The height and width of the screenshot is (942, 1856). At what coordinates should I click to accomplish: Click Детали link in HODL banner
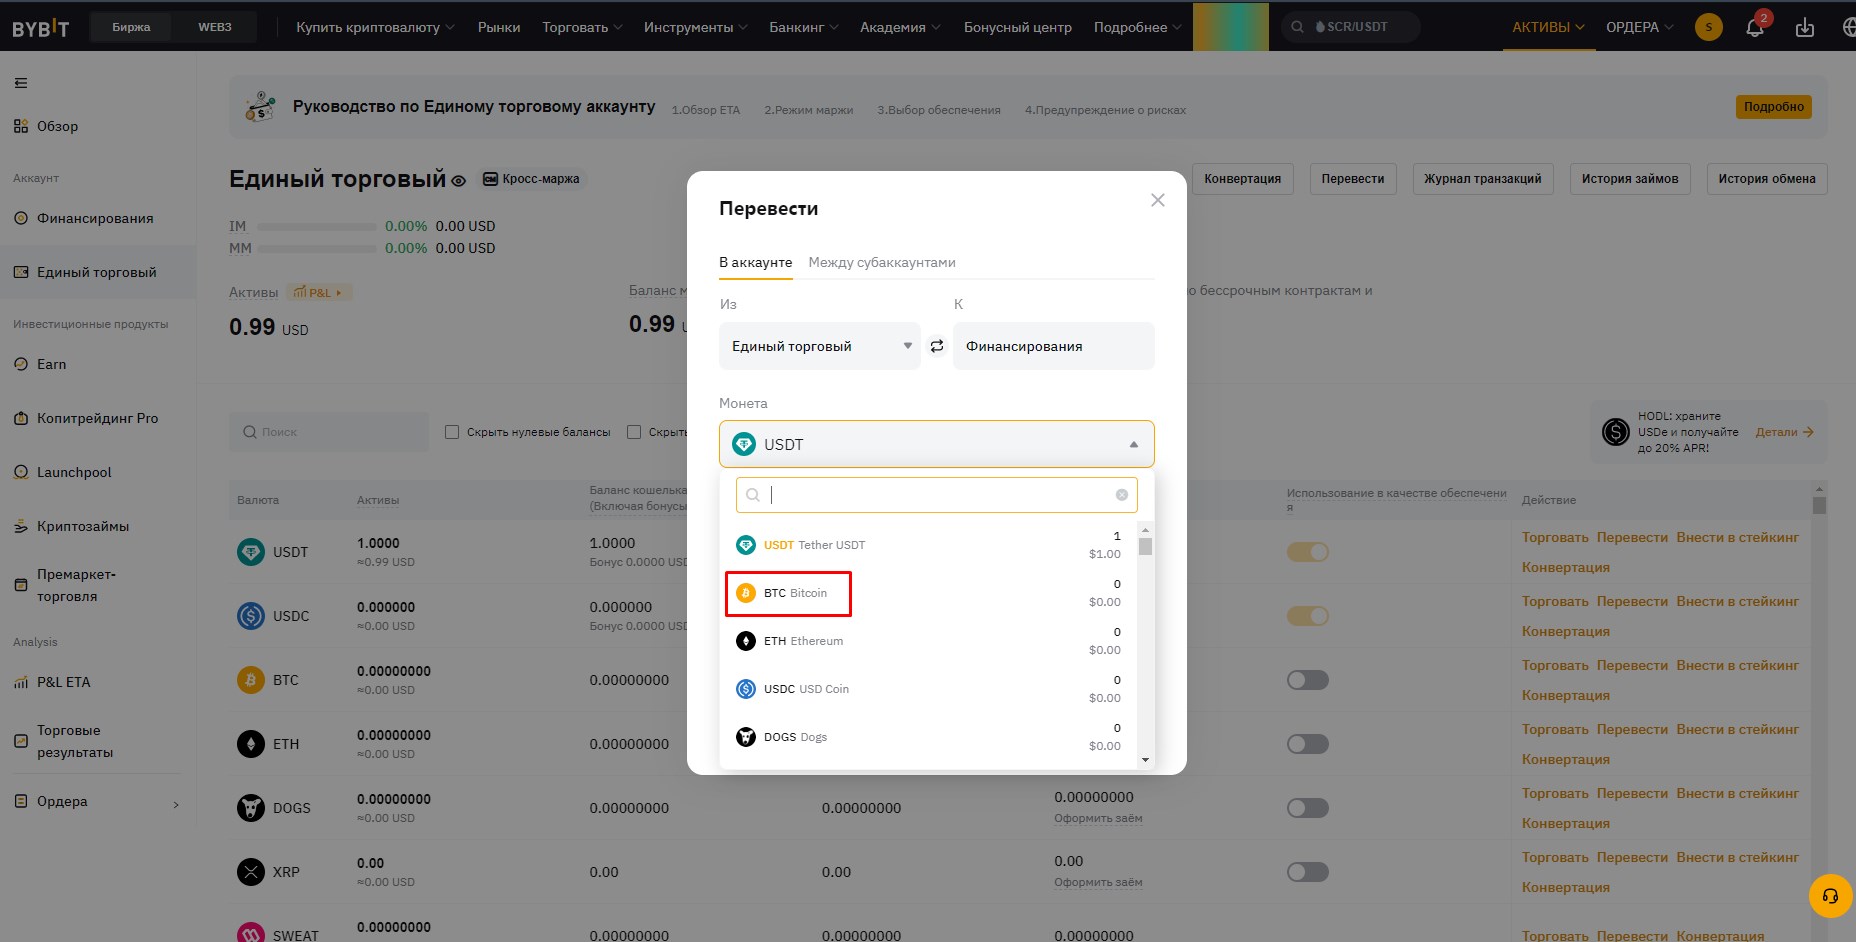click(1785, 432)
